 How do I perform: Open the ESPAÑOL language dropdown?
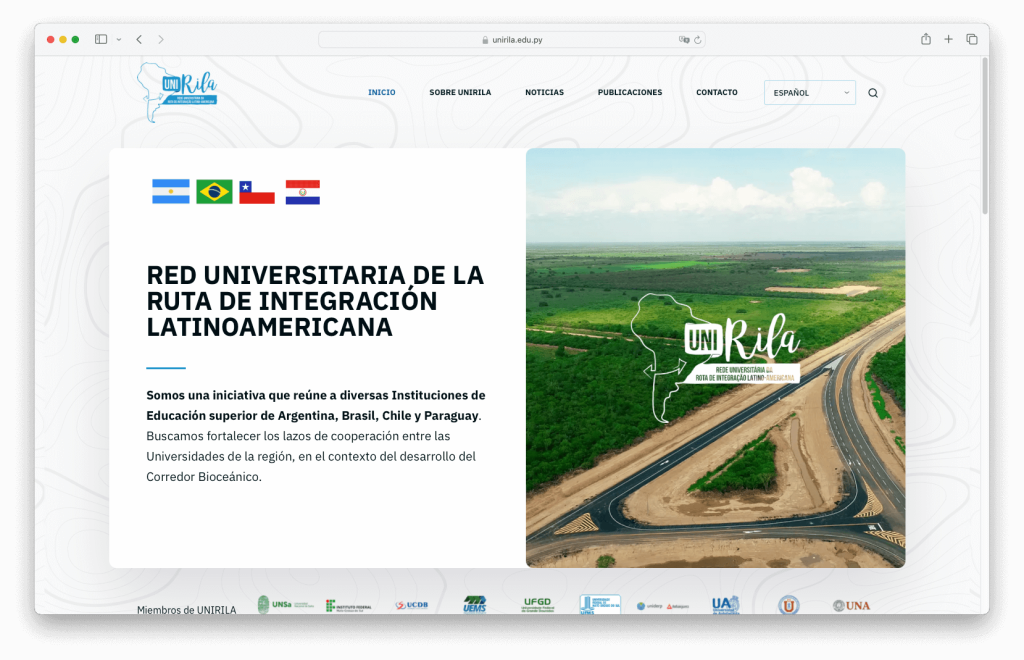[809, 93]
